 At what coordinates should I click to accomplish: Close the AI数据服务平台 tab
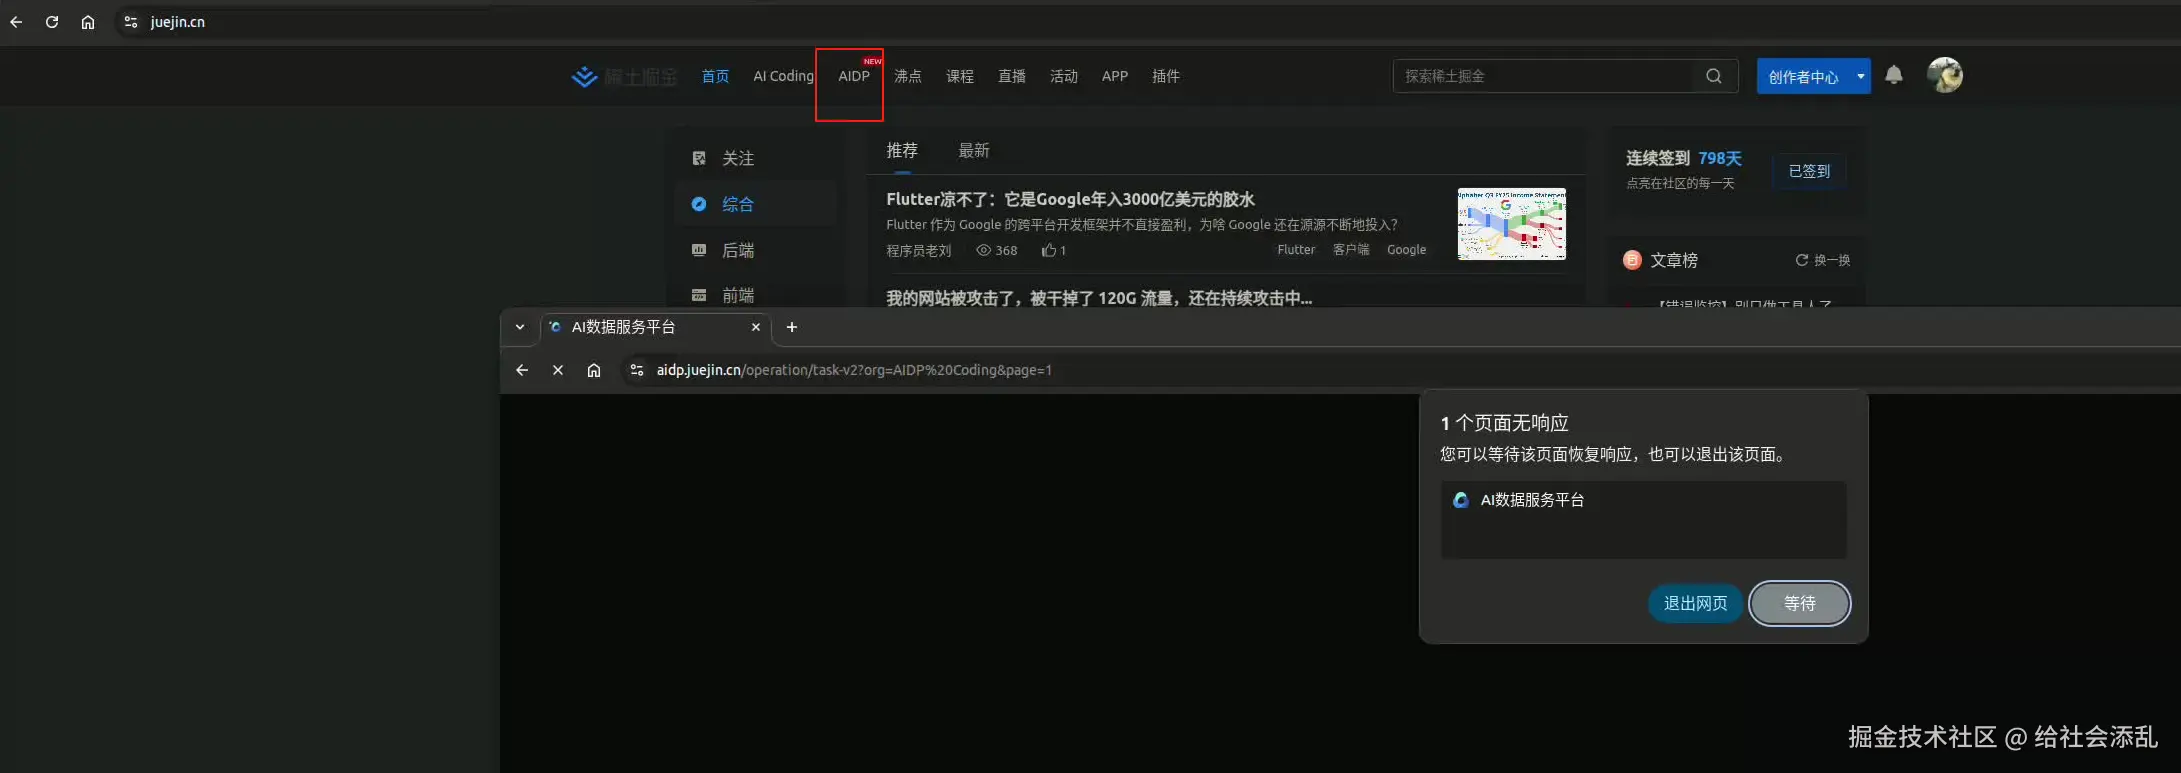756,327
